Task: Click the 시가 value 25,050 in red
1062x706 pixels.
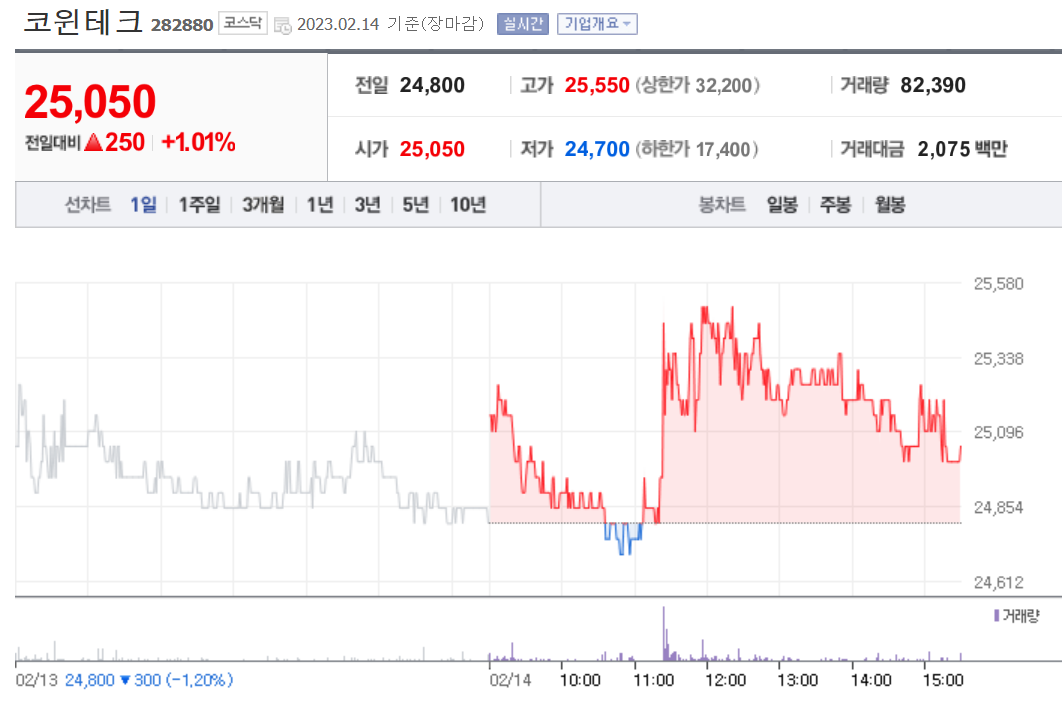Action: 432,149
